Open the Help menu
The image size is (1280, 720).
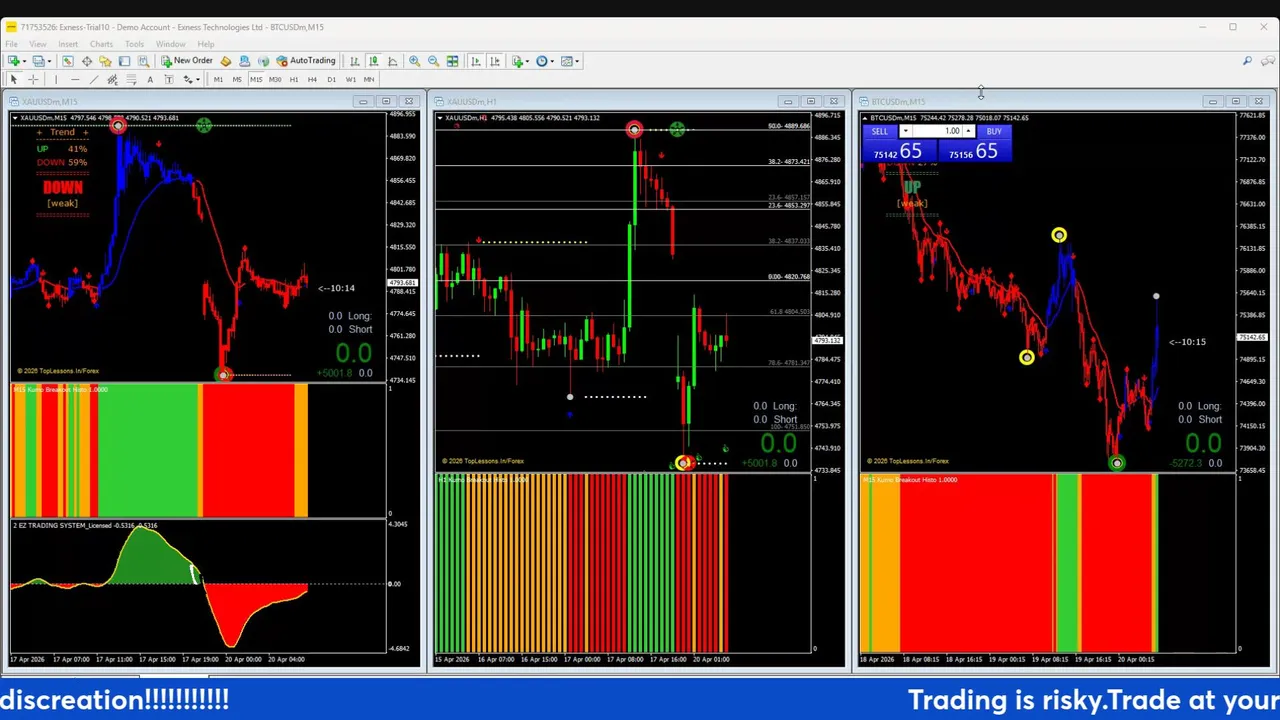[x=206, y=44]
